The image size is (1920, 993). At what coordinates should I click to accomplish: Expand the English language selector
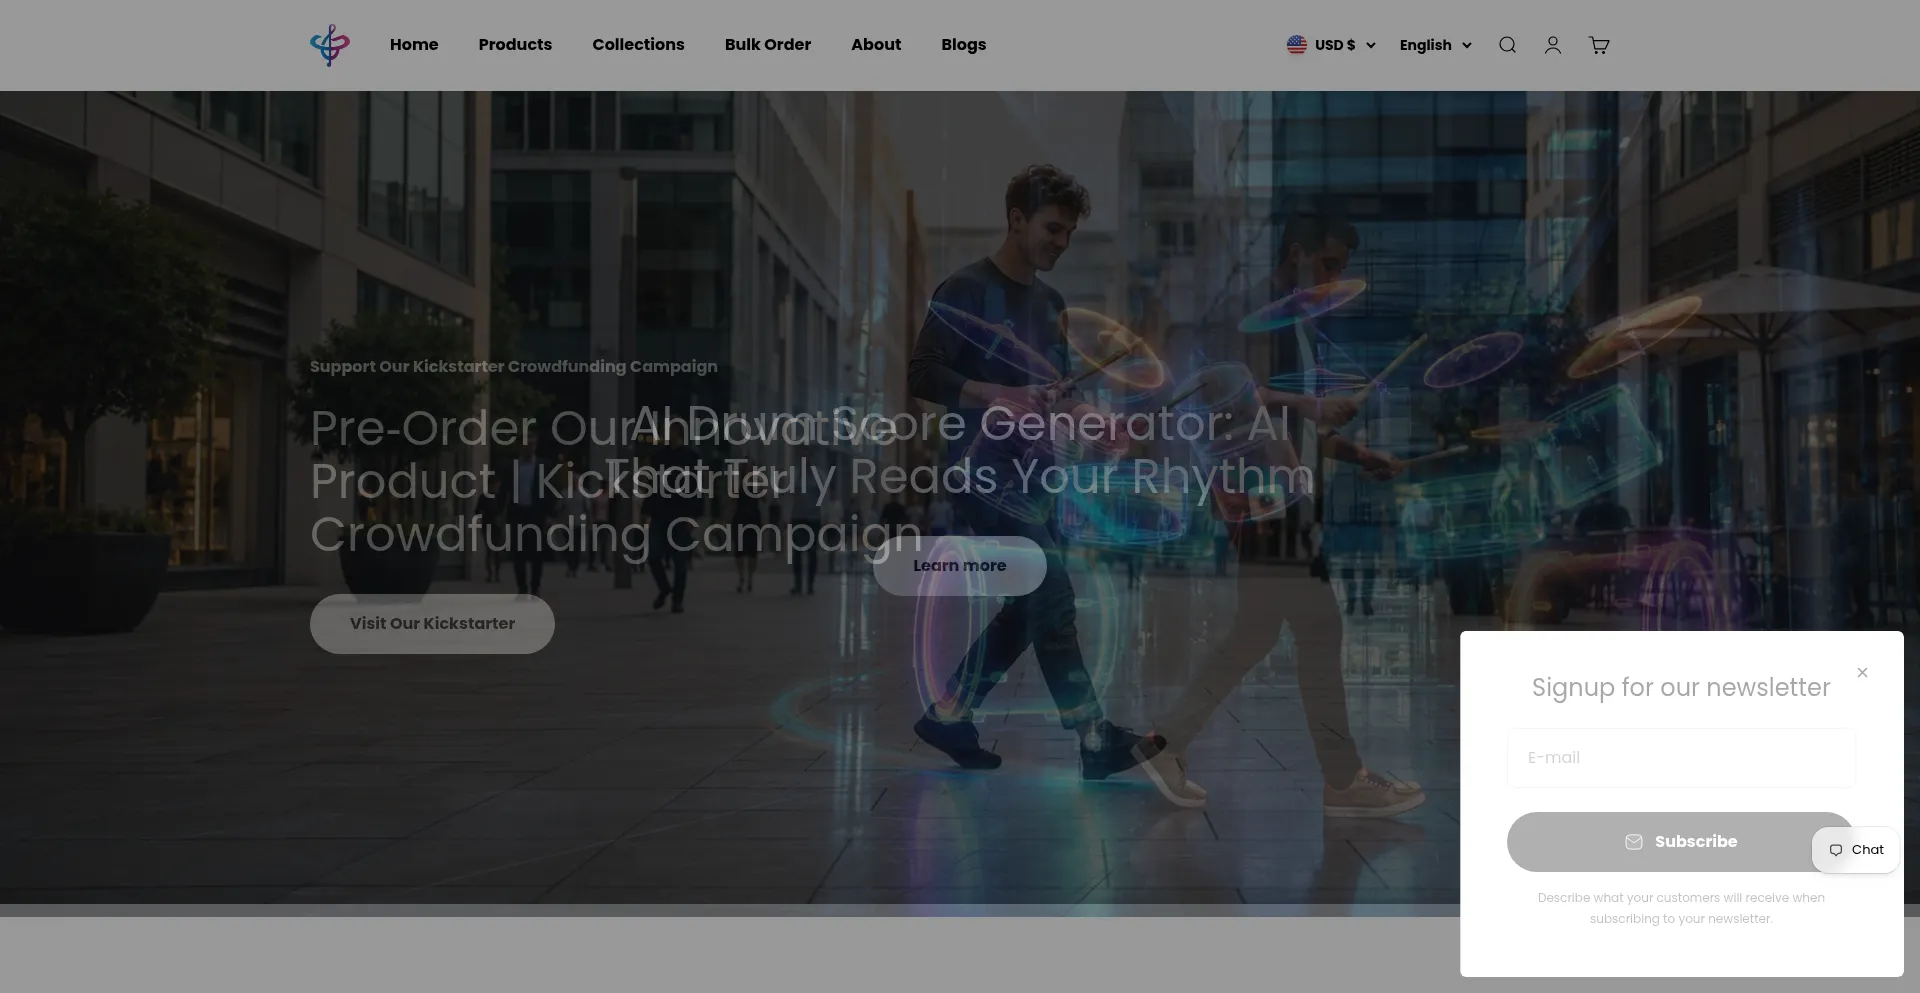point(1436,45)
